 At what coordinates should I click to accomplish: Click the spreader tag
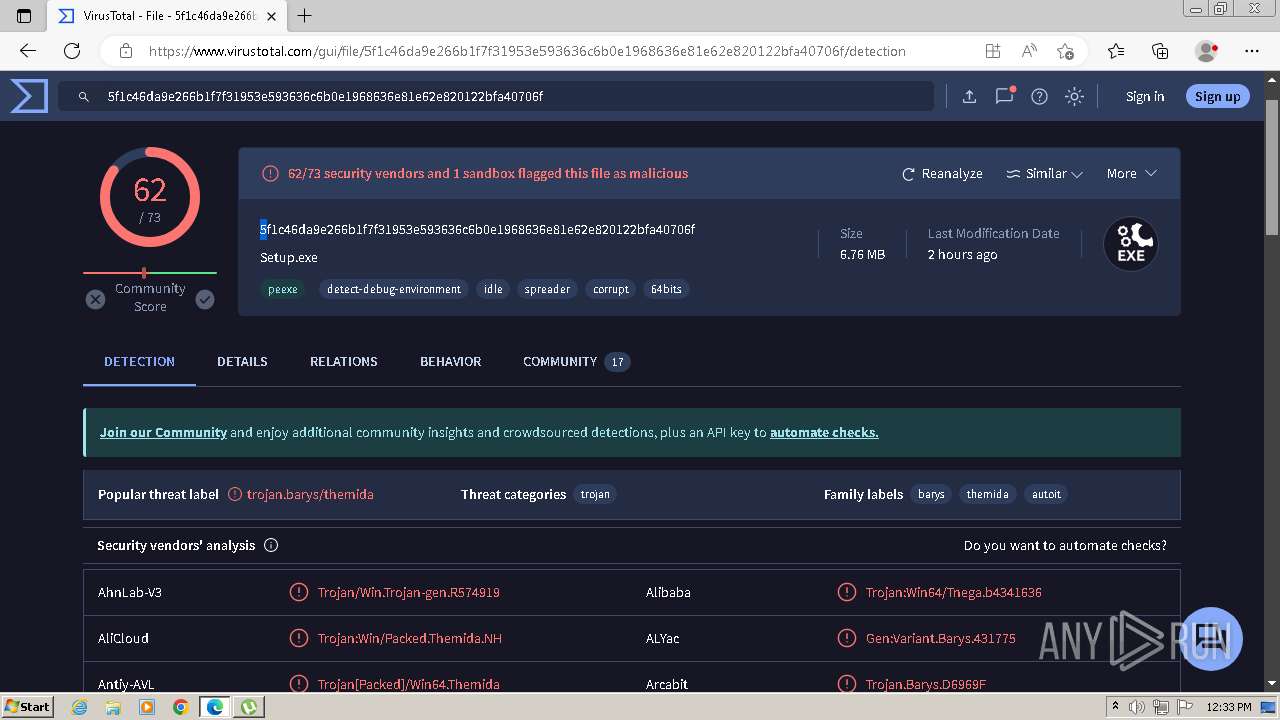[x=547, y=289]
